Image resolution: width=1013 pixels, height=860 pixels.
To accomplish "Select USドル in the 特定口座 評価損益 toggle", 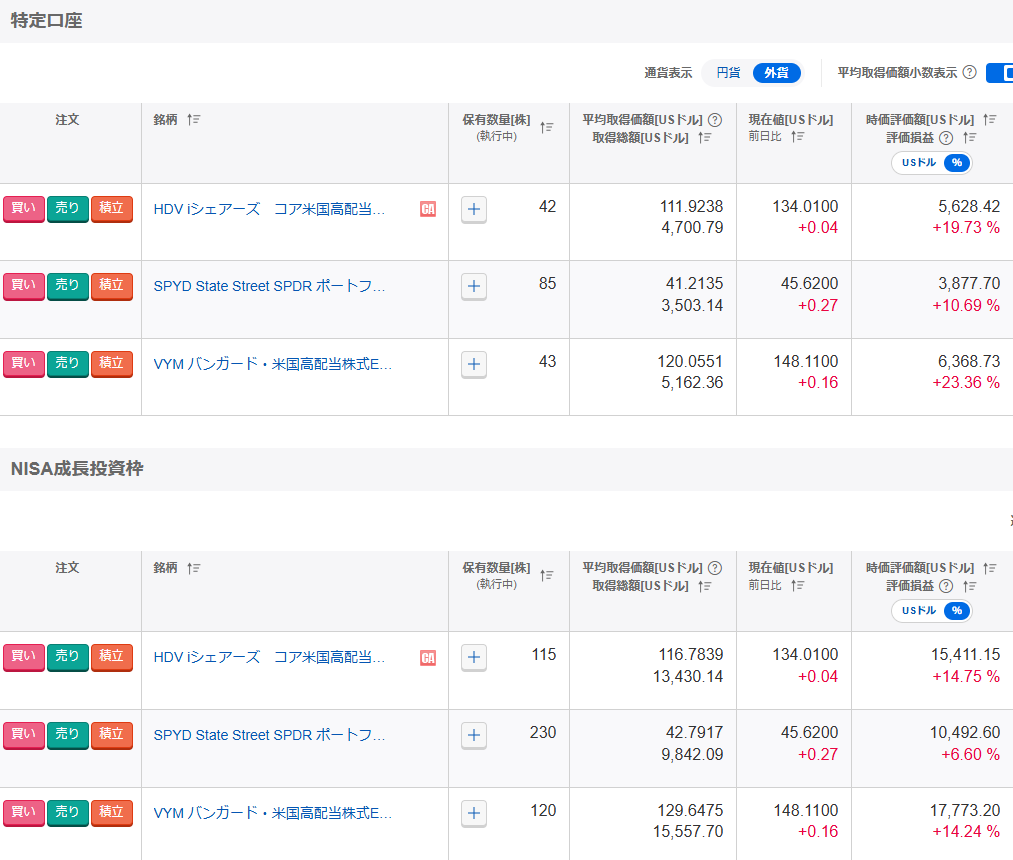I will 918,163.
